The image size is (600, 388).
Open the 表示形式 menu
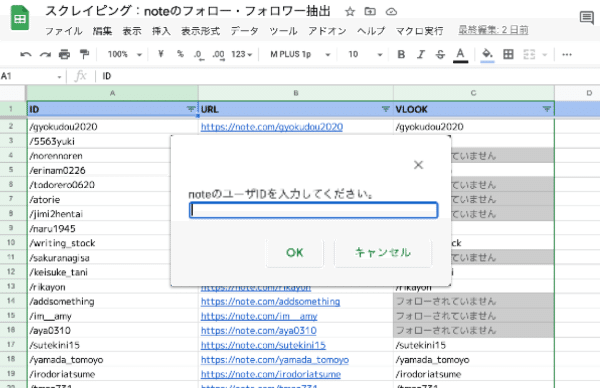pos(201,31)
